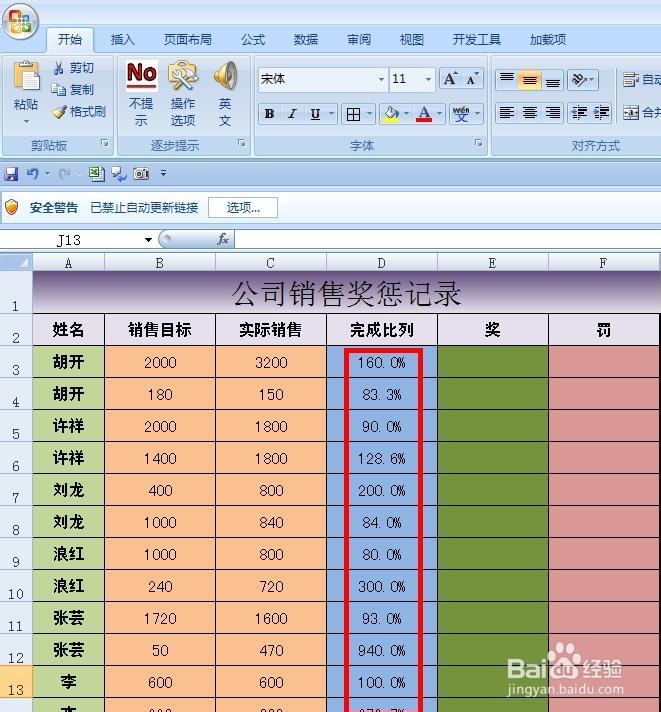Toggle Underline formatting

pos(315,114)
